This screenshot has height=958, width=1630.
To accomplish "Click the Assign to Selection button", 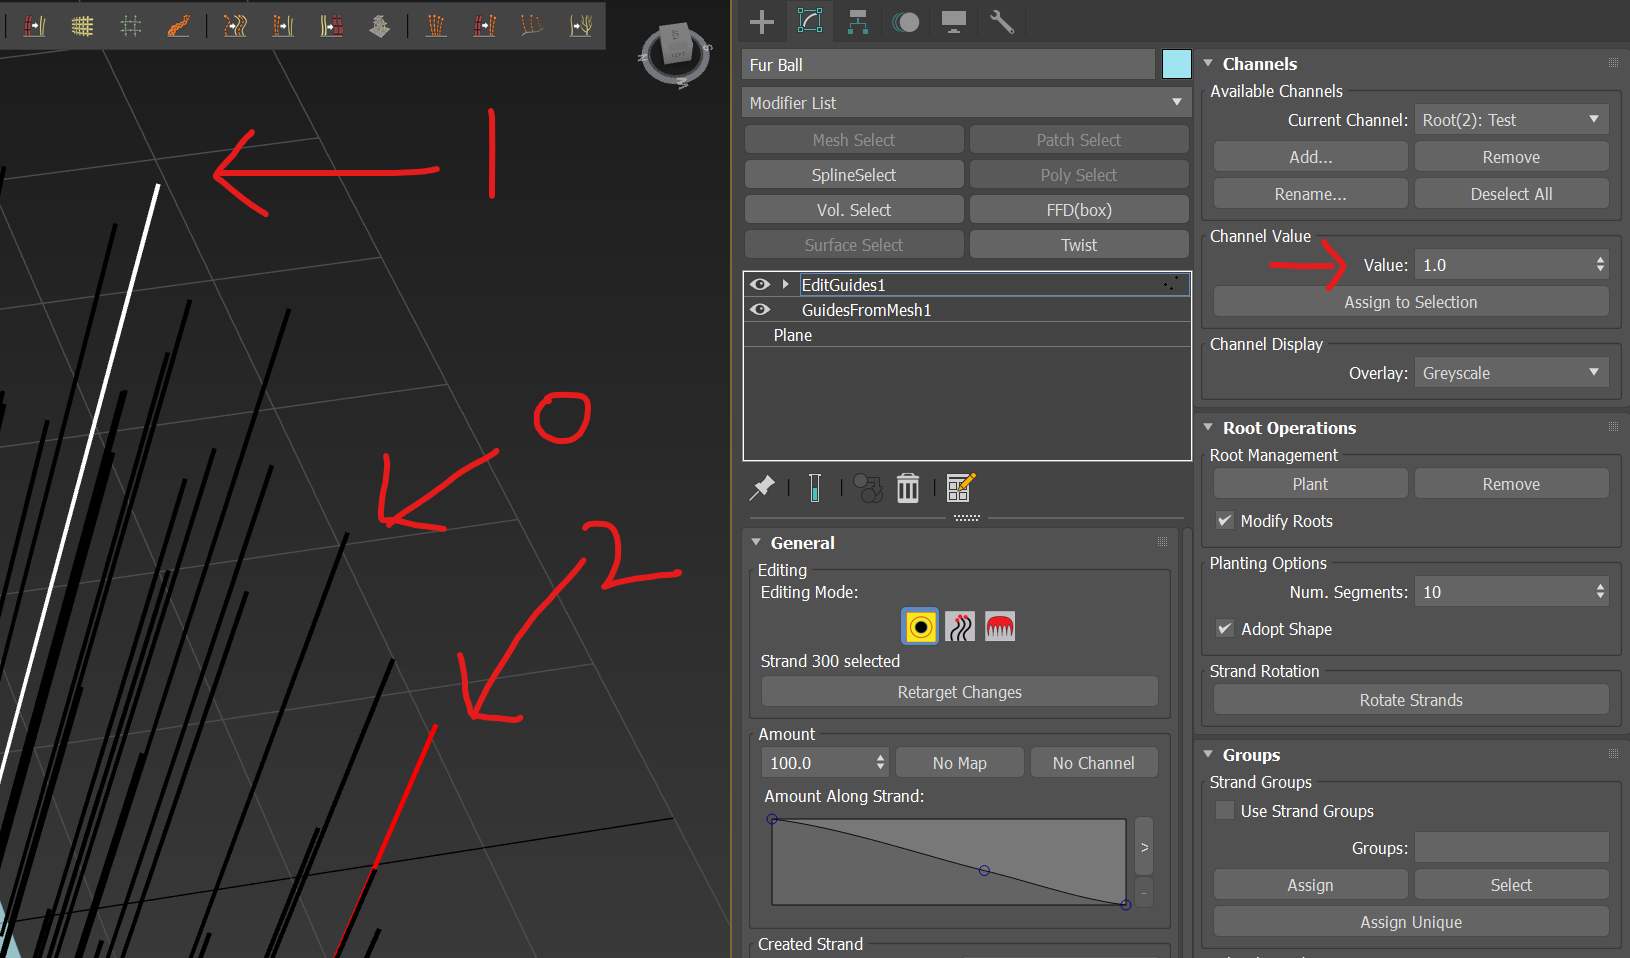I will (1410, 302).
